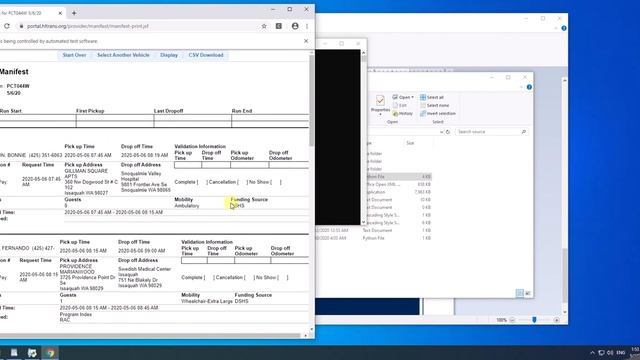
Task: Click the browser address bar URL
Action: (x=88, y=26)
